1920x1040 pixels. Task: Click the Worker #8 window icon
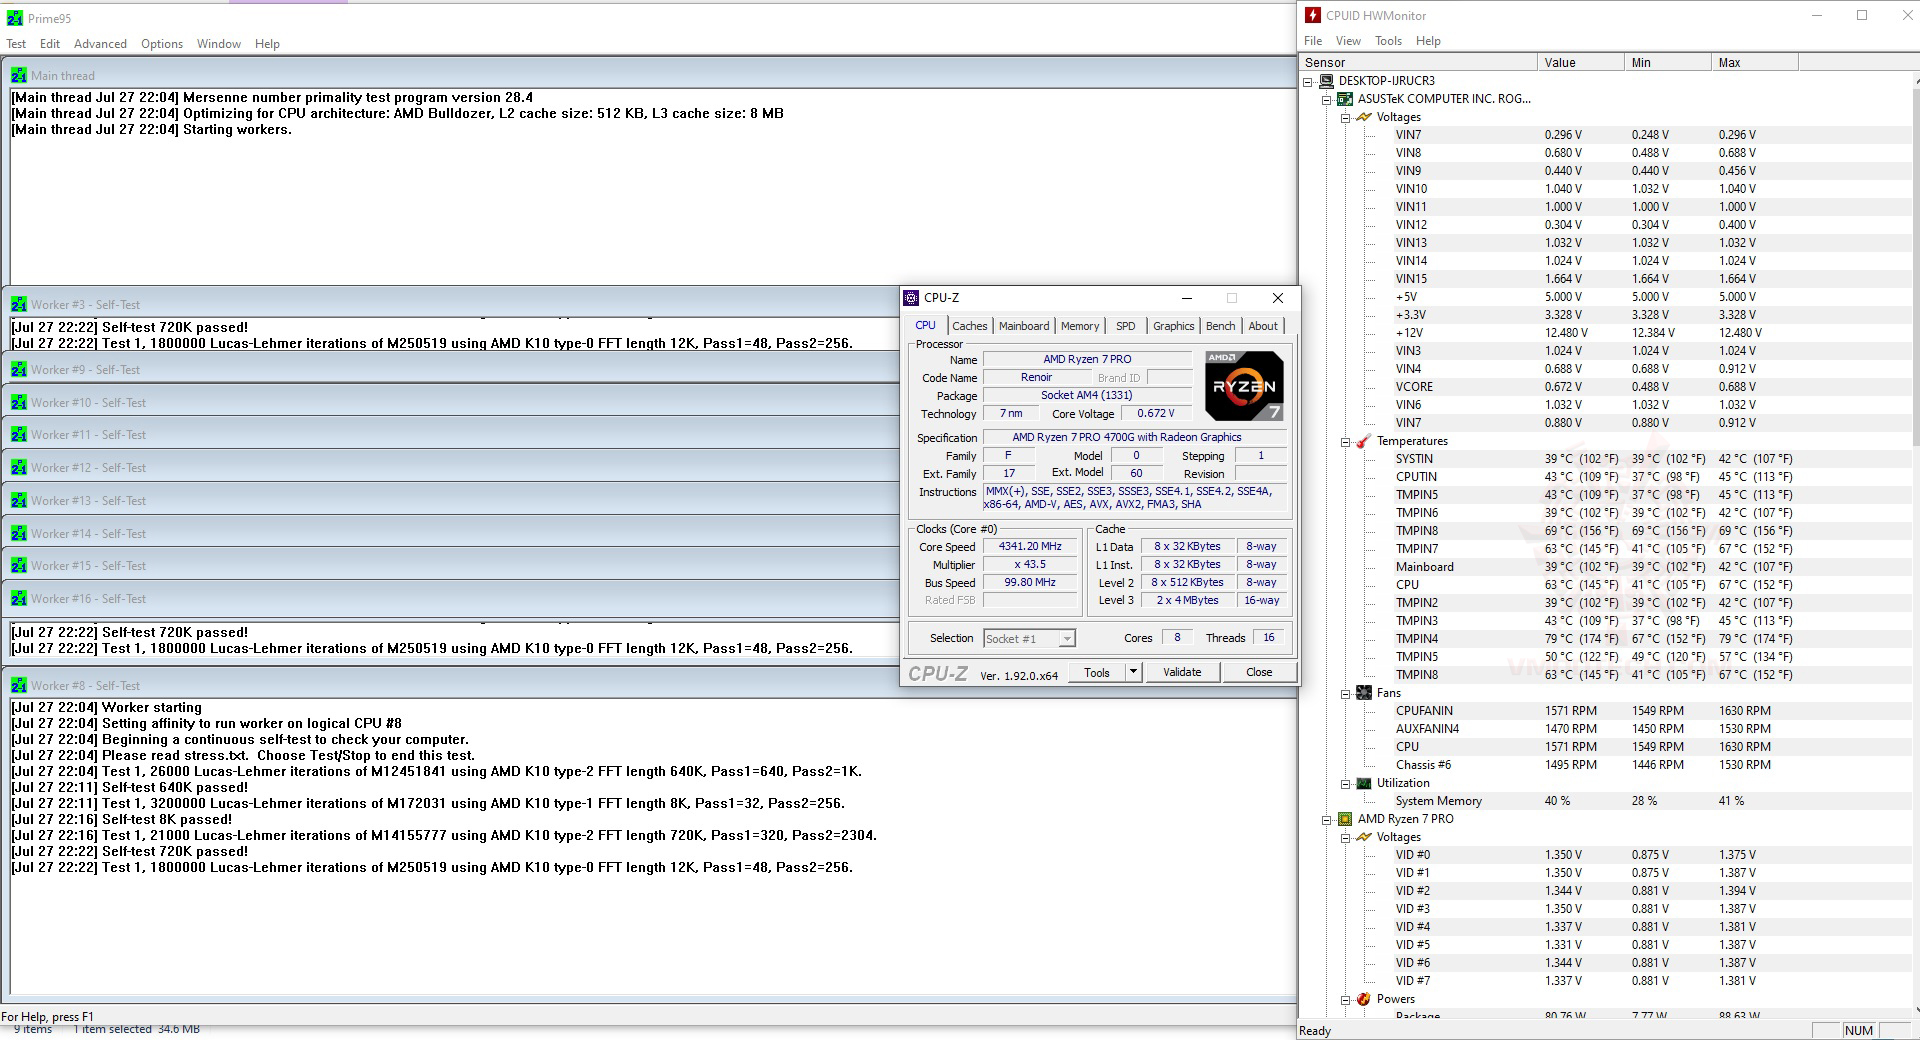pyautogui.click(x=19, y=685)
